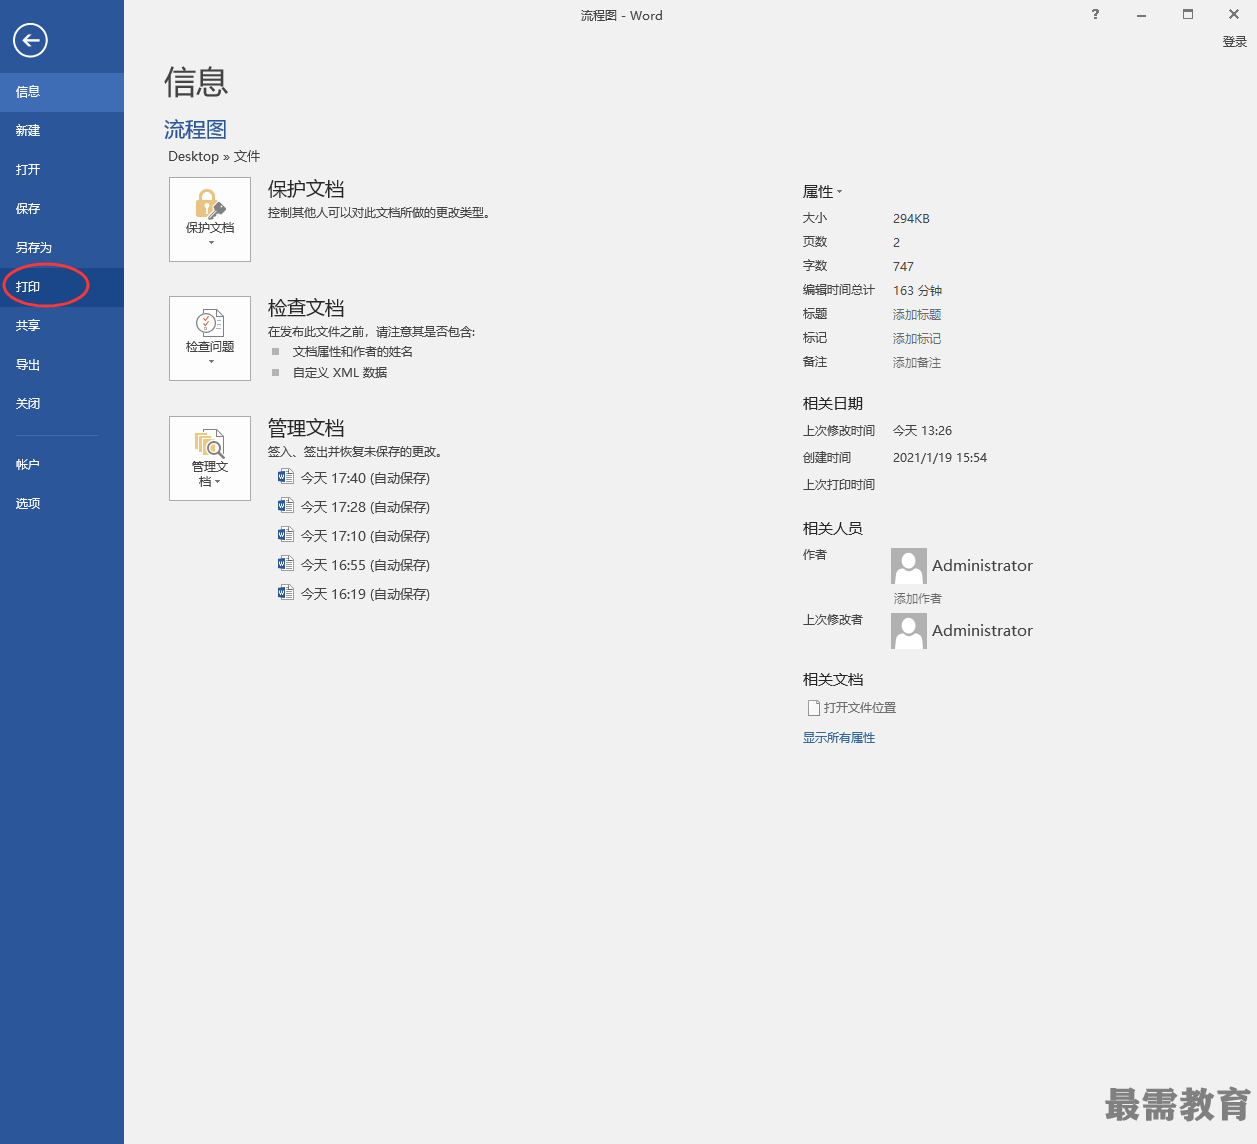Select 关闭 in the sidebar
The height and width of the screenshot is (1144, 1257).
(62, 404)
